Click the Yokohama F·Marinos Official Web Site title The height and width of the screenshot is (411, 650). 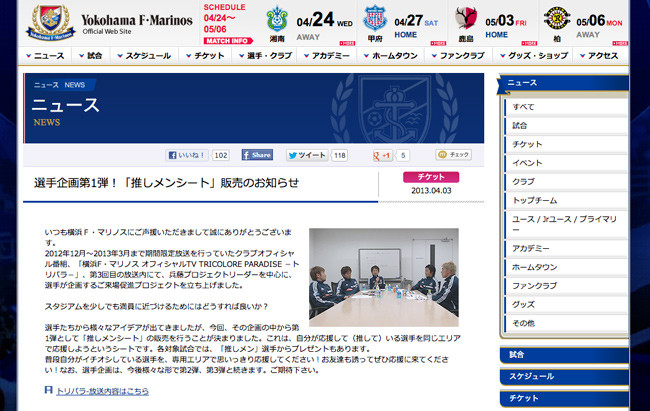[x=137, y=24]
